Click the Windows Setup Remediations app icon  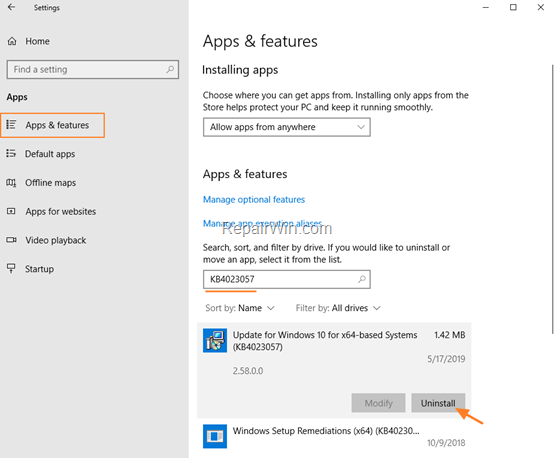(215, 436)
